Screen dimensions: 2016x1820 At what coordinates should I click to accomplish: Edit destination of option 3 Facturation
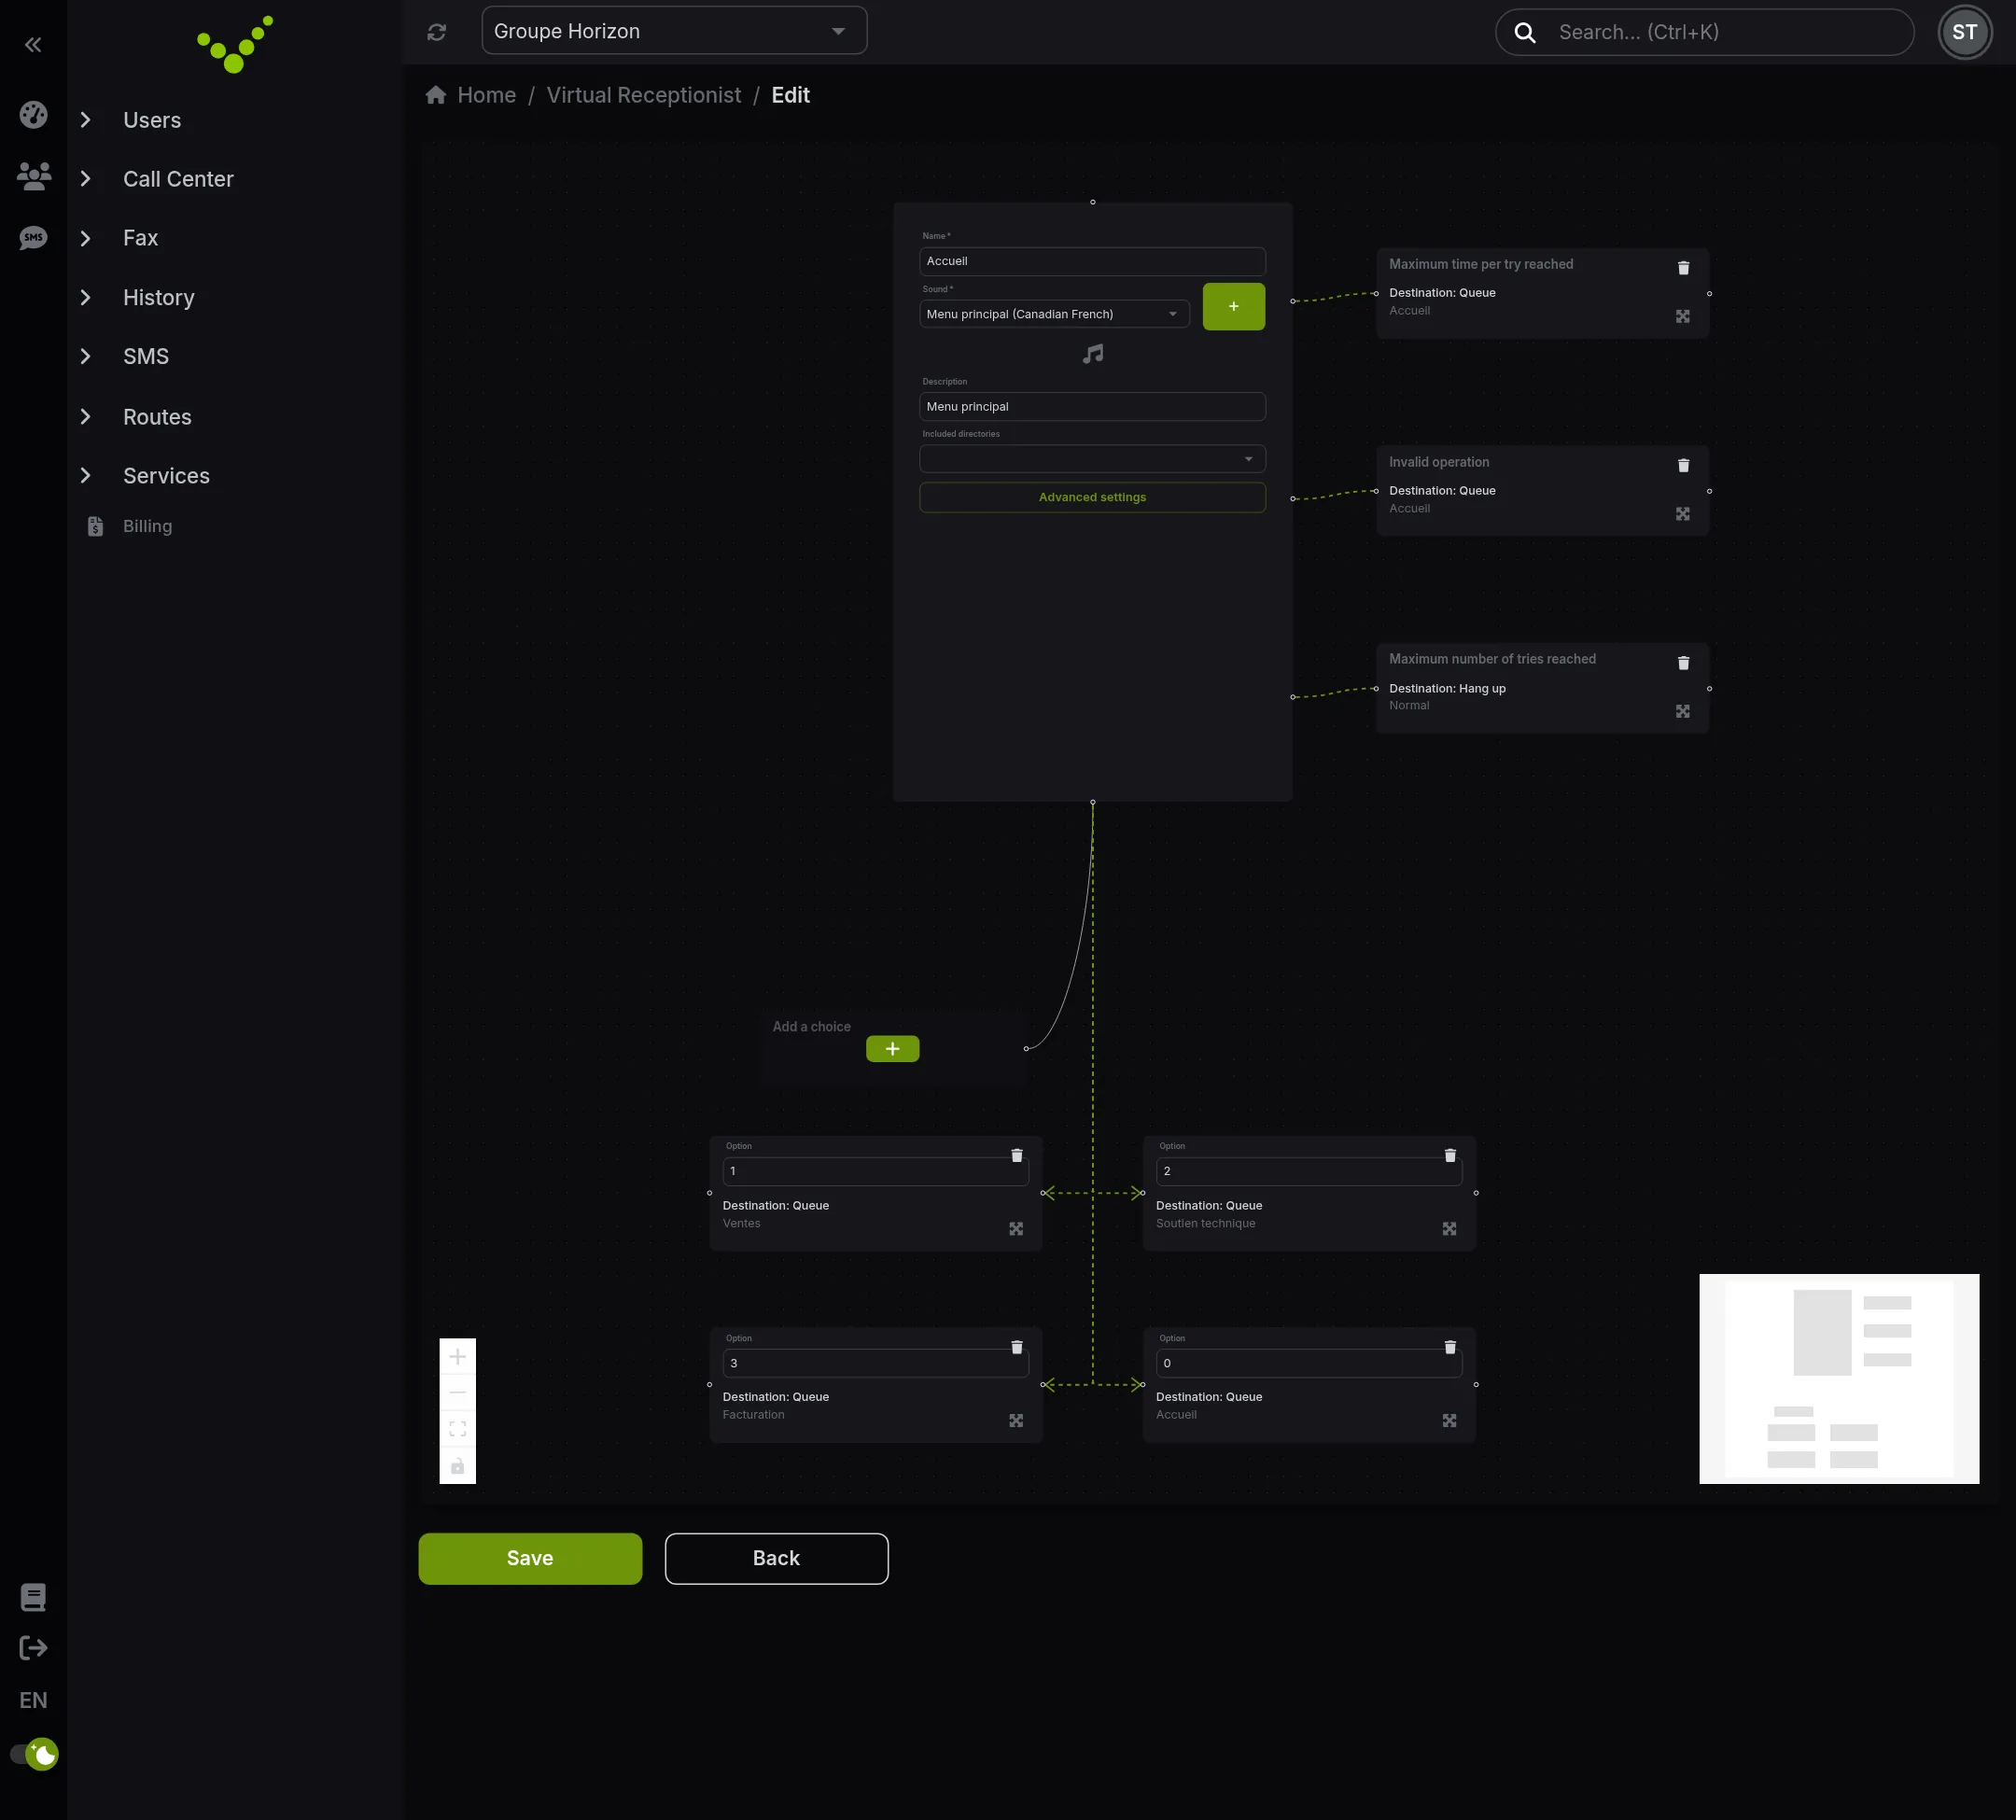1016,1421
